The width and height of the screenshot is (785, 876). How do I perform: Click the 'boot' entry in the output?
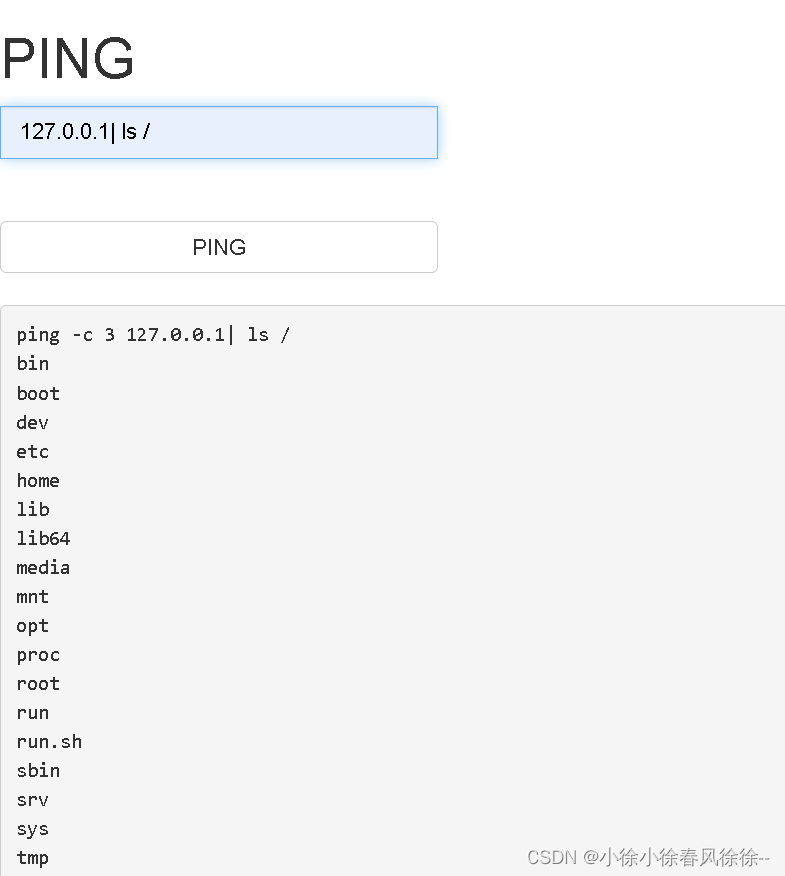pyautogui.click(x=38, y=393)
